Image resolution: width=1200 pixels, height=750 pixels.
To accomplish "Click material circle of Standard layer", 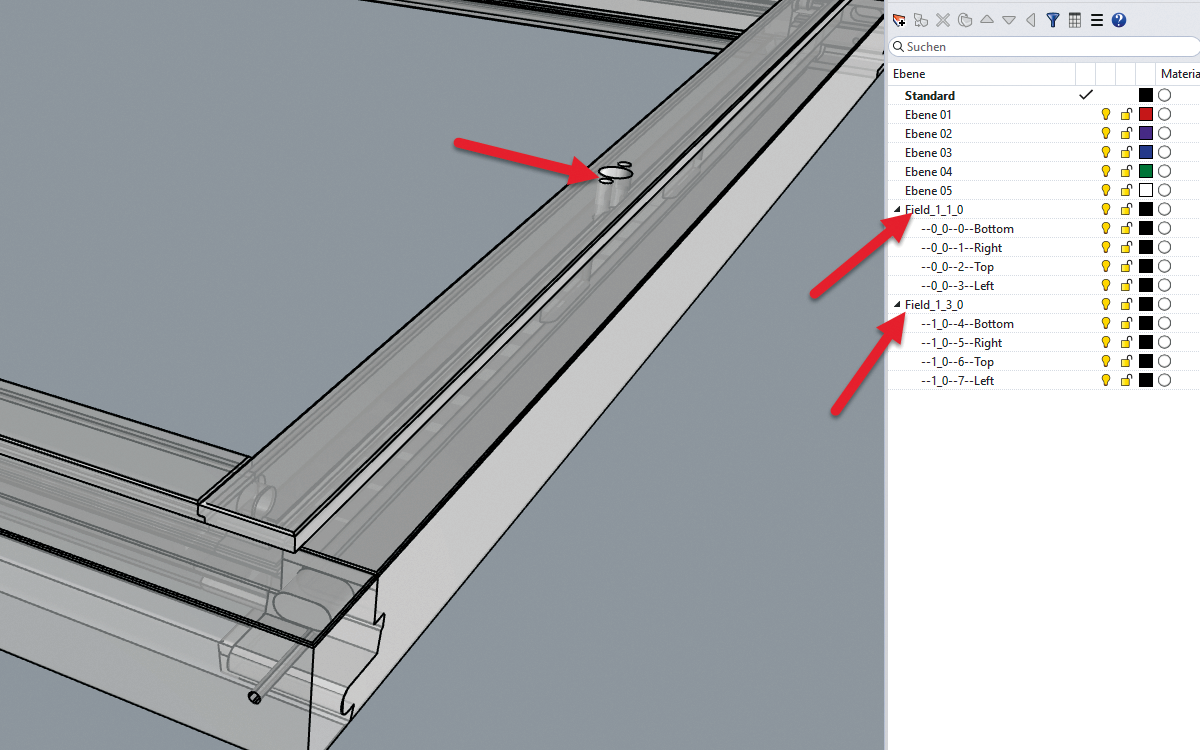I will click(1165, 96).
